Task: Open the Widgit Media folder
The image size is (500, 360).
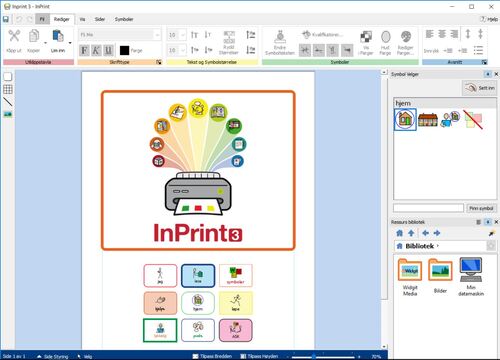Action: (x=410, y=277)
